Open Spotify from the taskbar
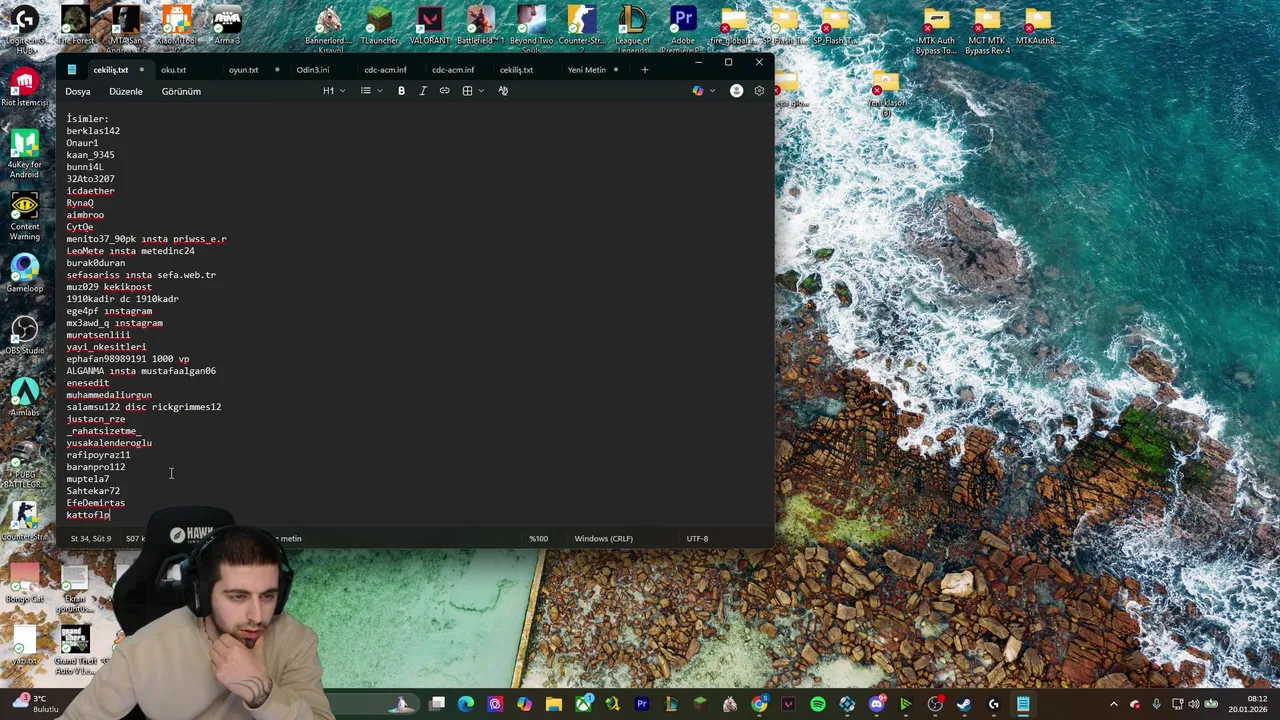The width and height of the screenshot is (1280, 720). [x=818, y=704]
